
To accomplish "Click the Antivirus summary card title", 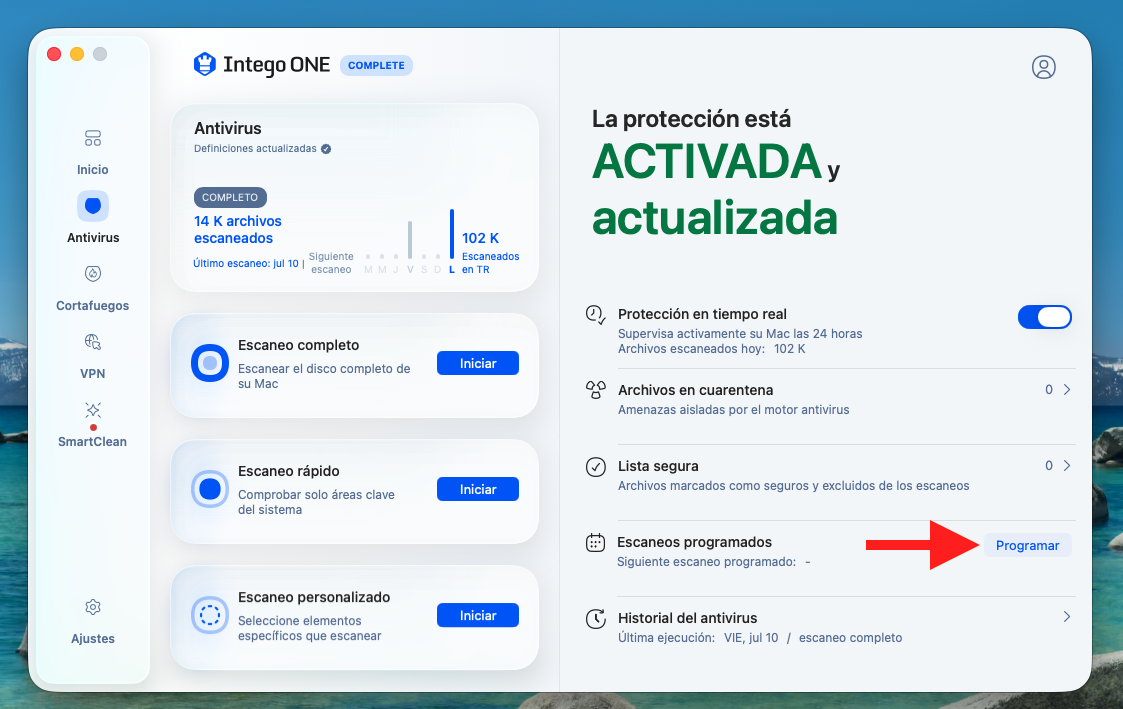I will coord(228,128).
